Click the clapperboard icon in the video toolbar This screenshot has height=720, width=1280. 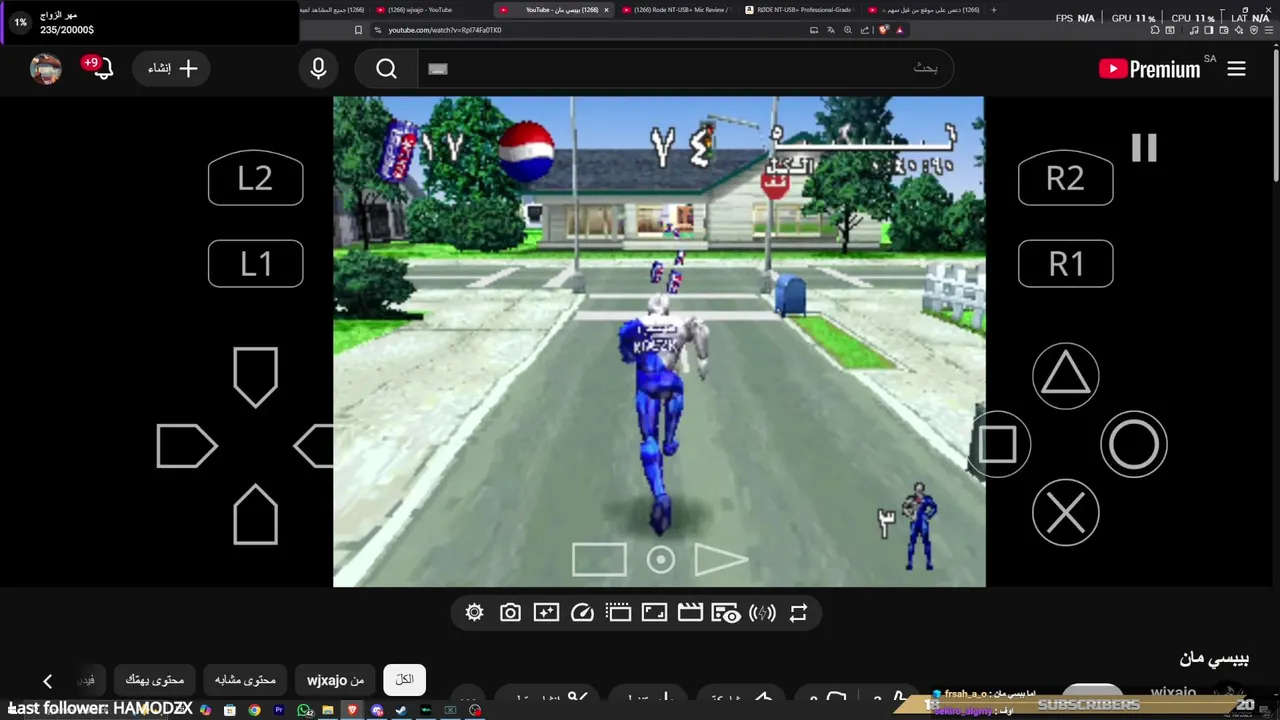click(690, 613)
